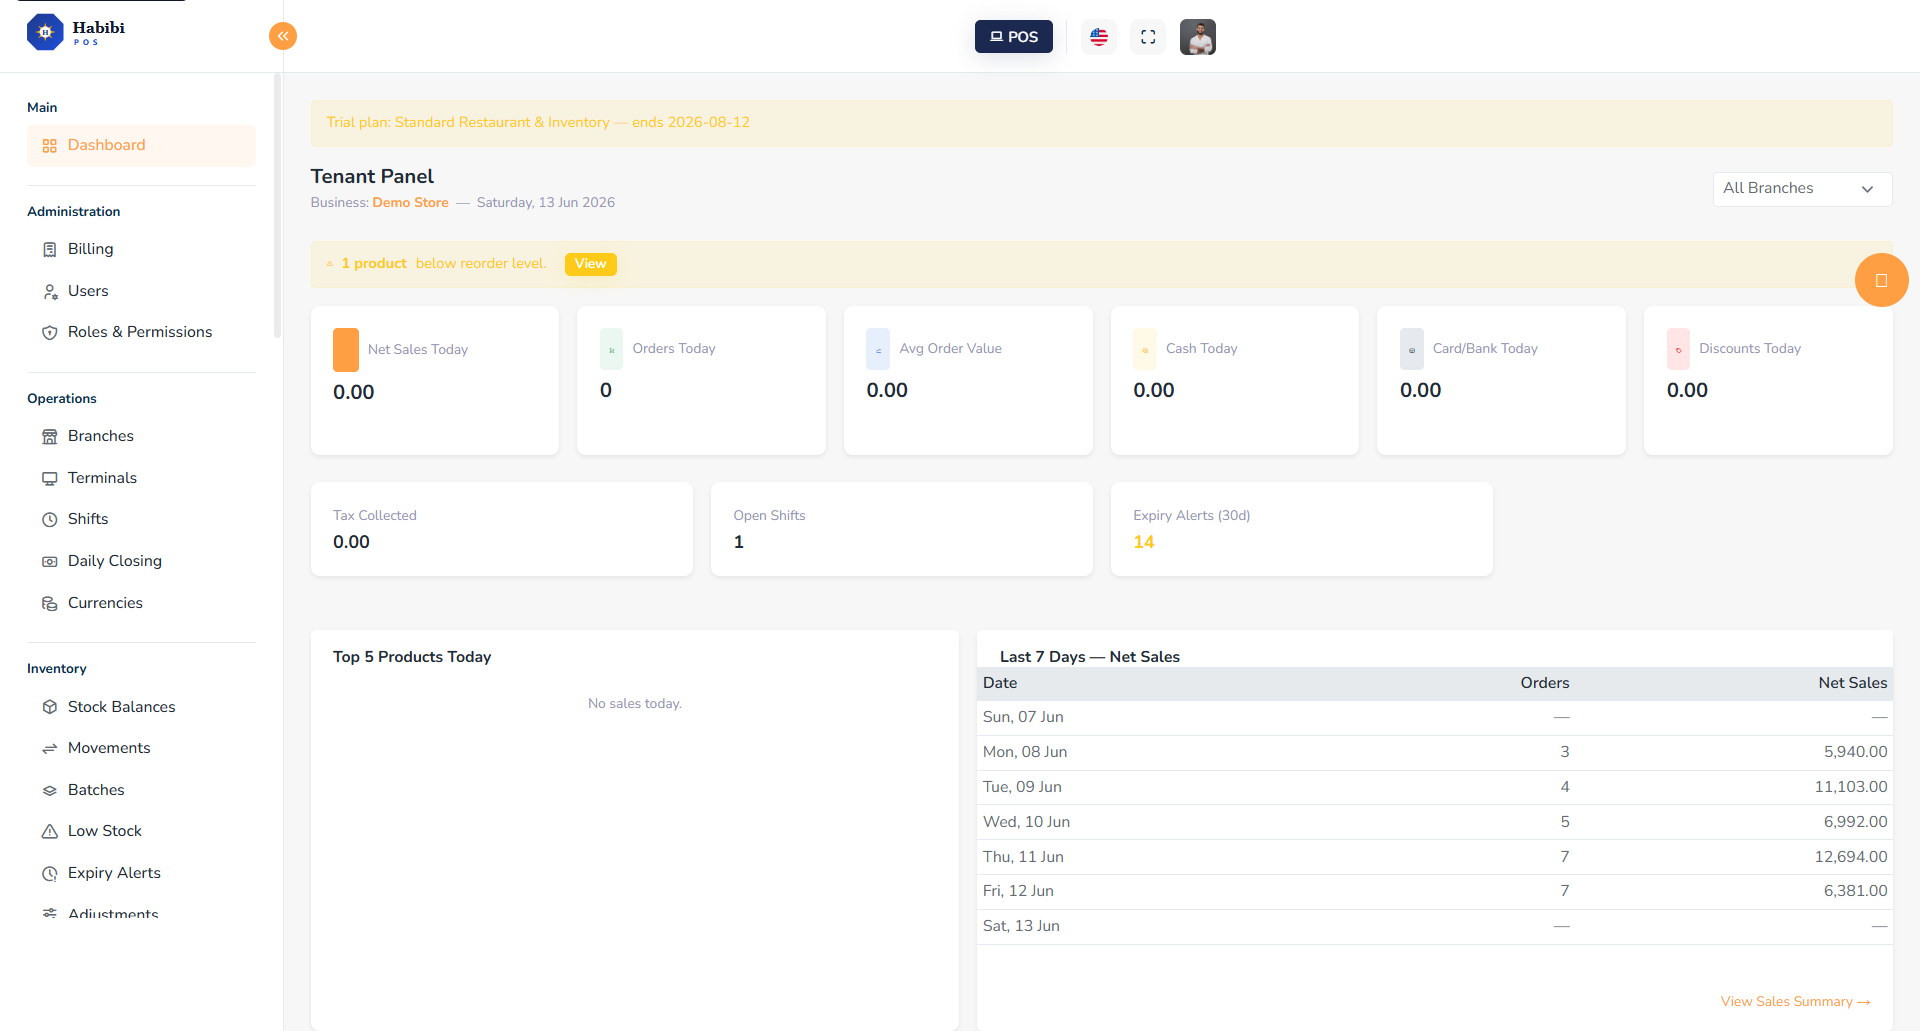Click the sidebar vertical scrollbar
This screenshot has width=1920, height=1031.
click(x=277, y=205)
